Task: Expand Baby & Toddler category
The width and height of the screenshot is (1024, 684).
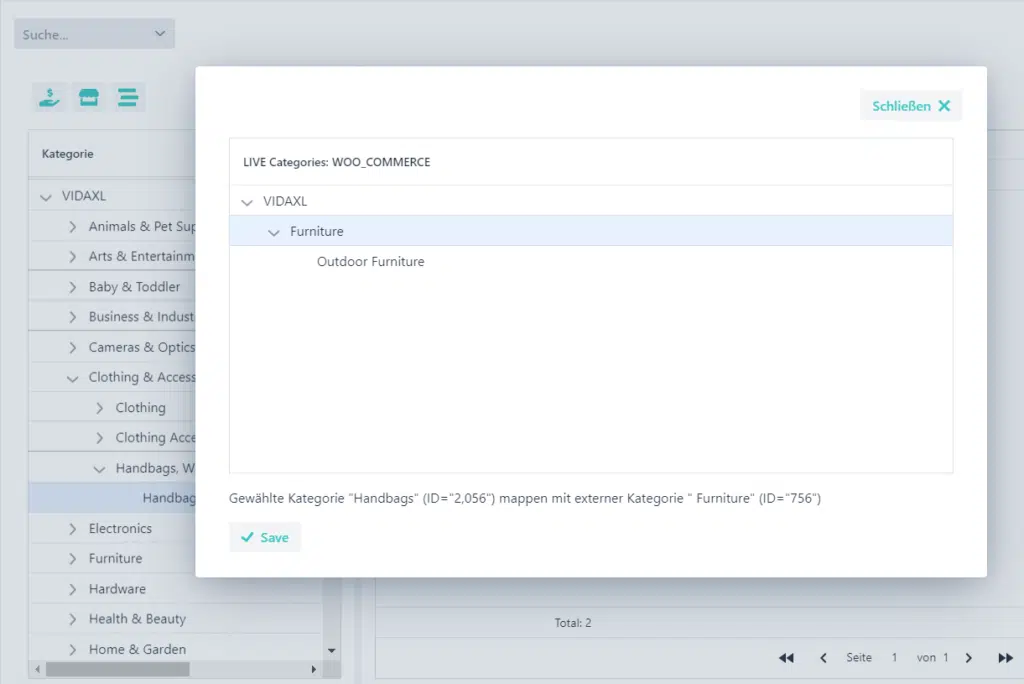Action: [72, 287]
